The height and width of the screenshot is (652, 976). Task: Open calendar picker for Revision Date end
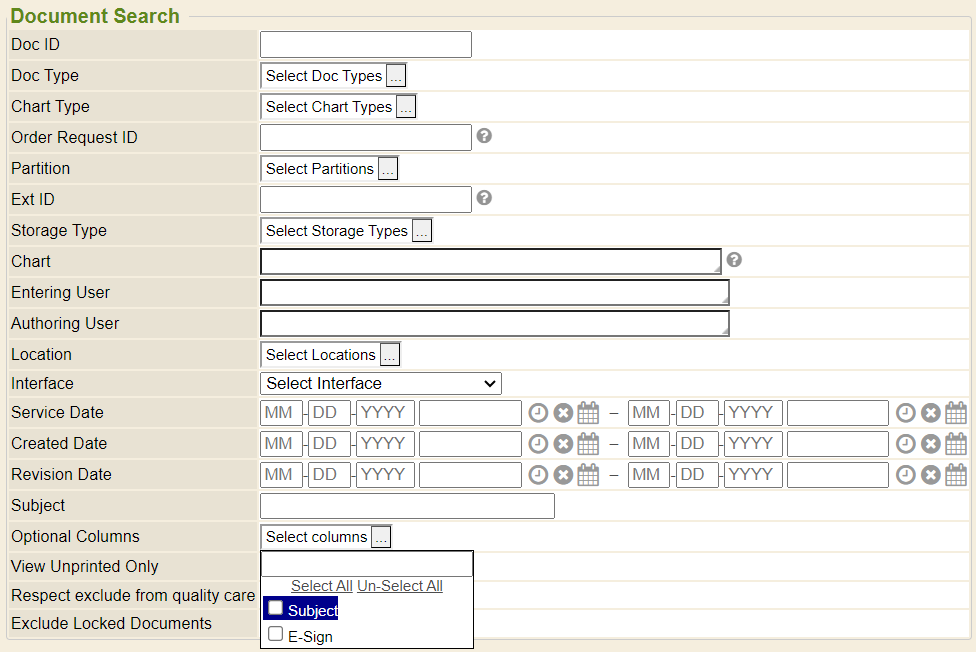pos(956,475)
